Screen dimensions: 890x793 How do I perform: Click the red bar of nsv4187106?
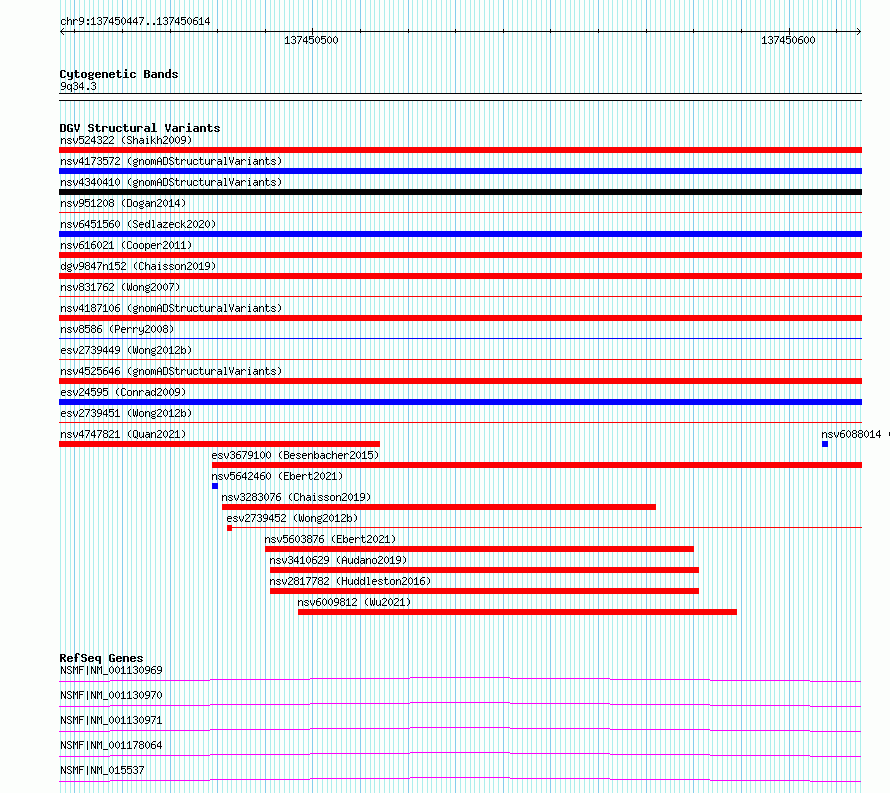[460, 318]
